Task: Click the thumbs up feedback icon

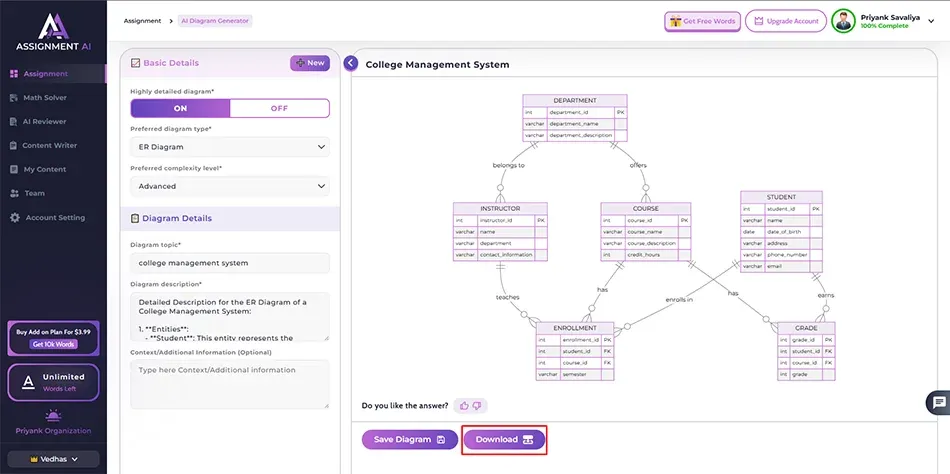Action: (x=464, y=405)
